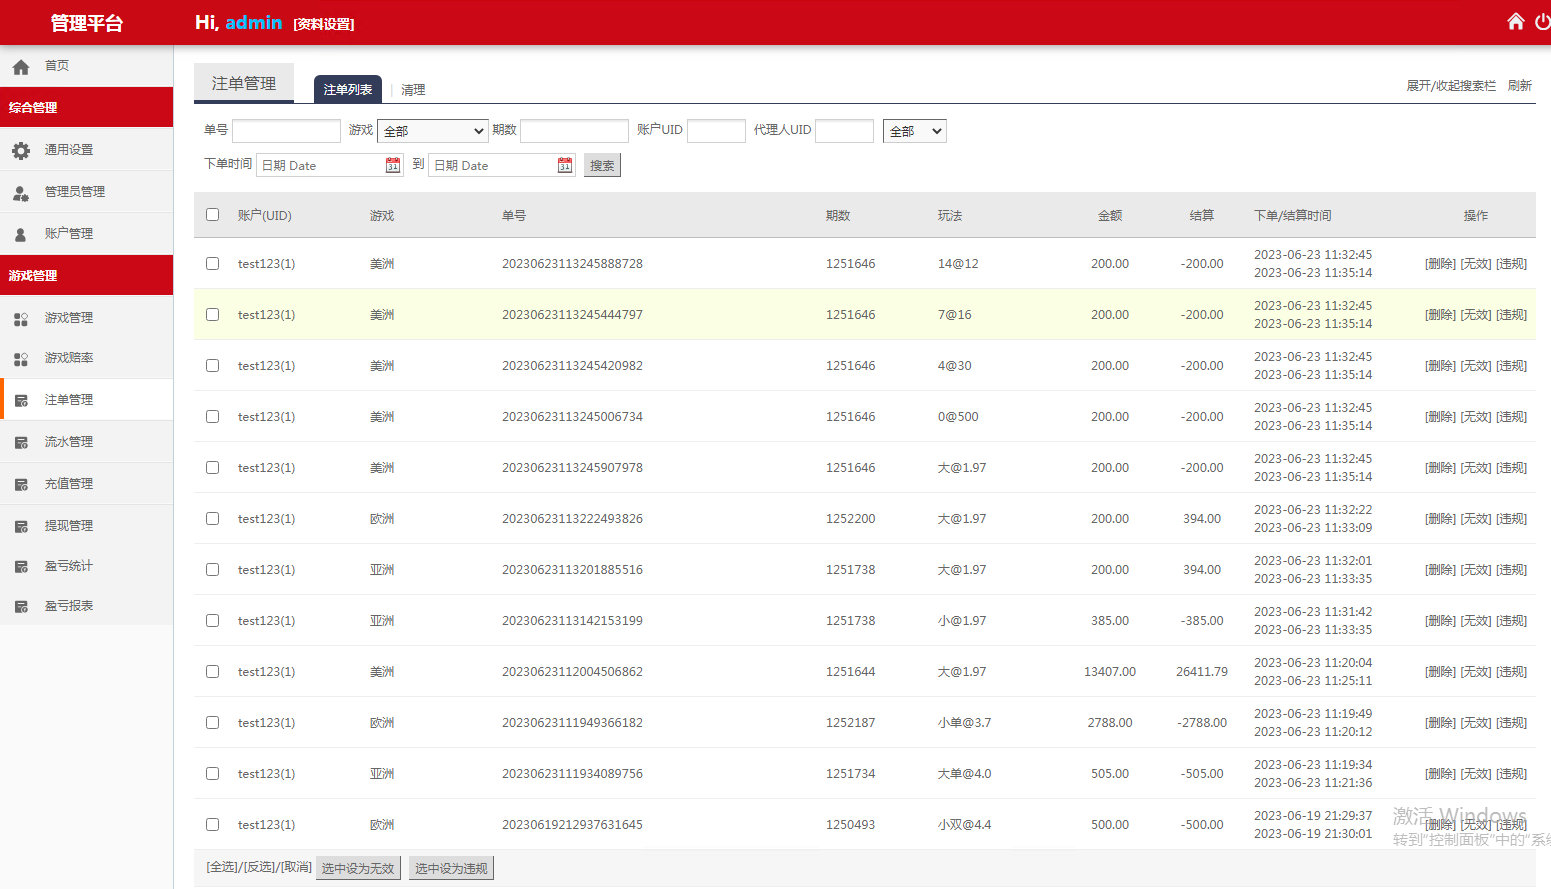Open 流水管理 in the sidebar menu

point(68,442)
